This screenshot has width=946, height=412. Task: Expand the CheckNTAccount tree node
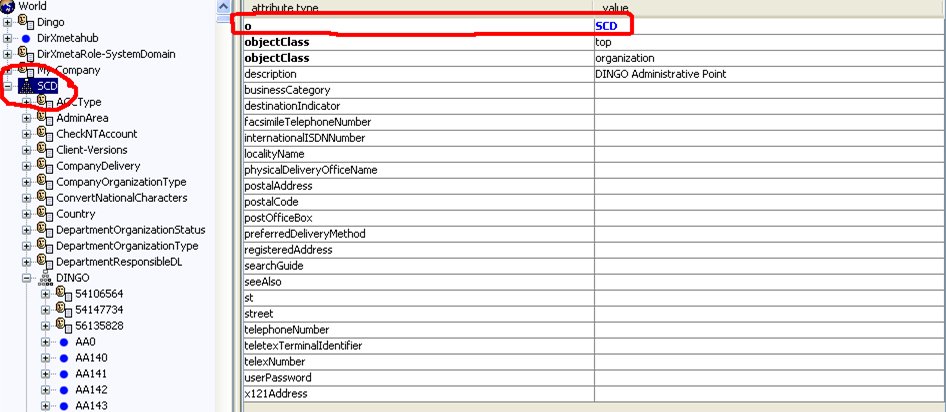26,134
